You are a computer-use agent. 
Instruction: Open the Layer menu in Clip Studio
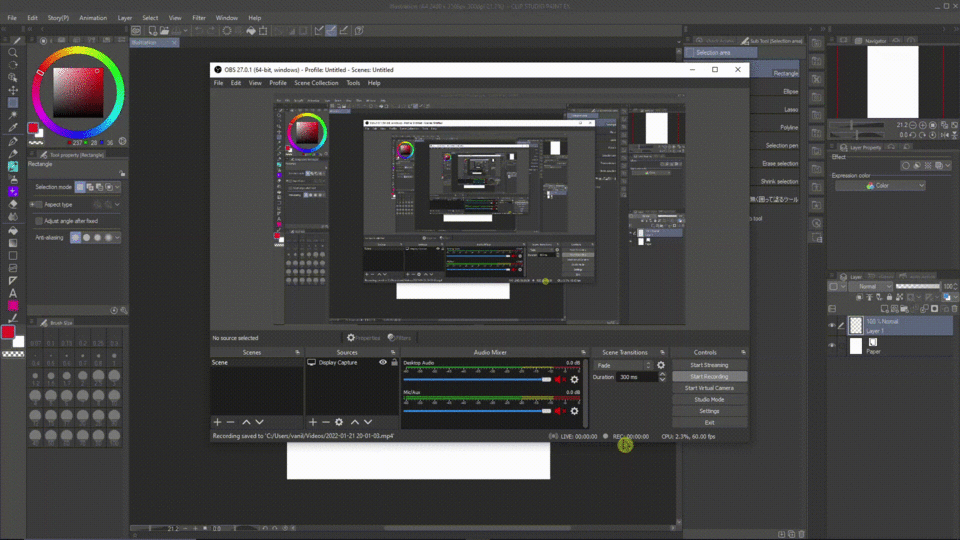(125, 18)
